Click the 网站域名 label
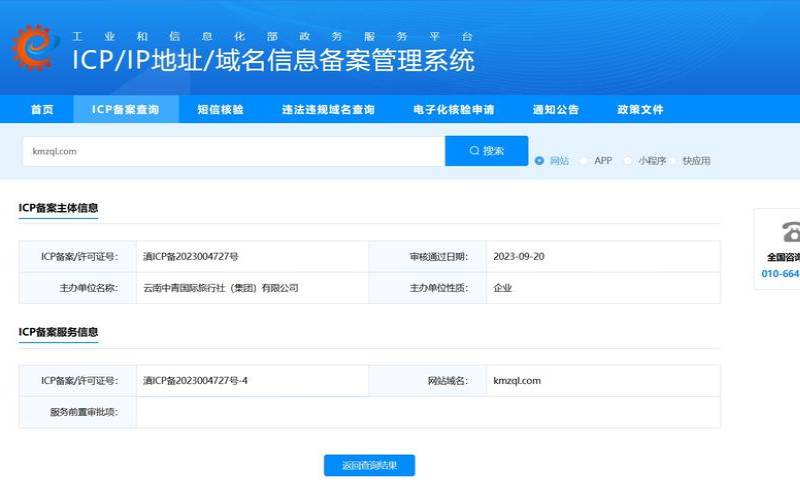Viewport: 800px width, 500px height. [x=447, y=381]
